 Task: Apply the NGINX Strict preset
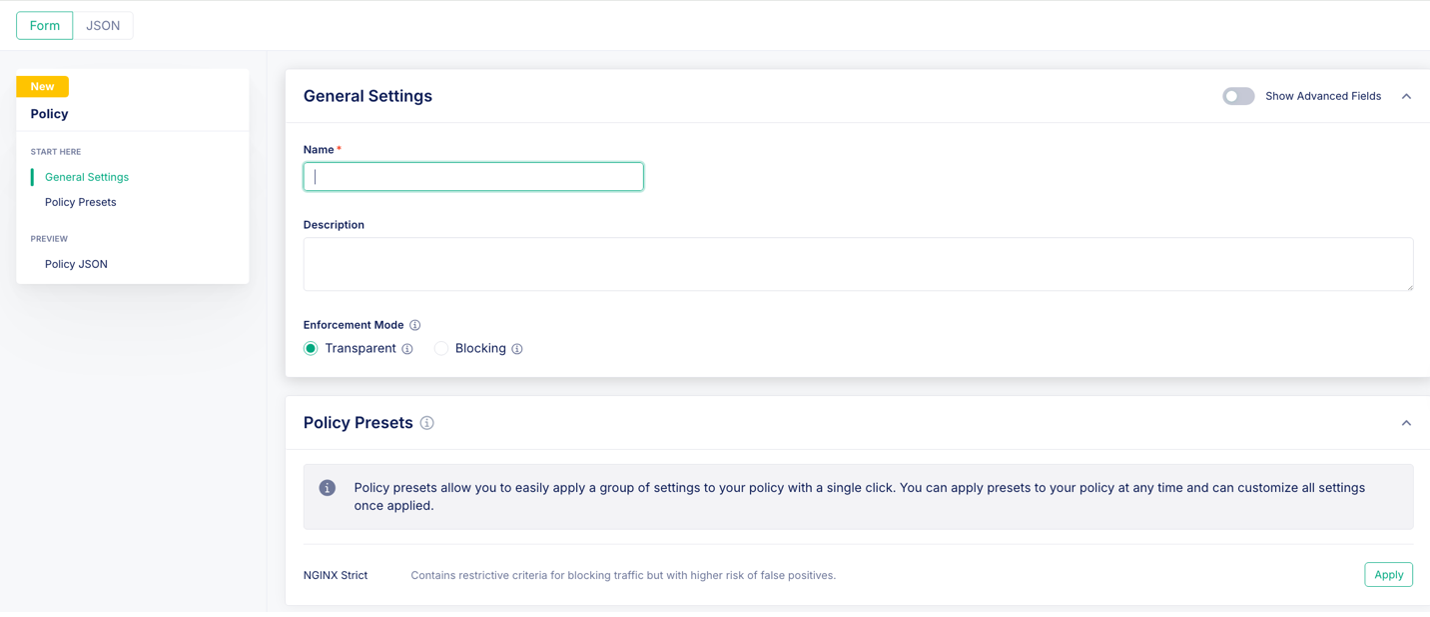pos(1388,575)
